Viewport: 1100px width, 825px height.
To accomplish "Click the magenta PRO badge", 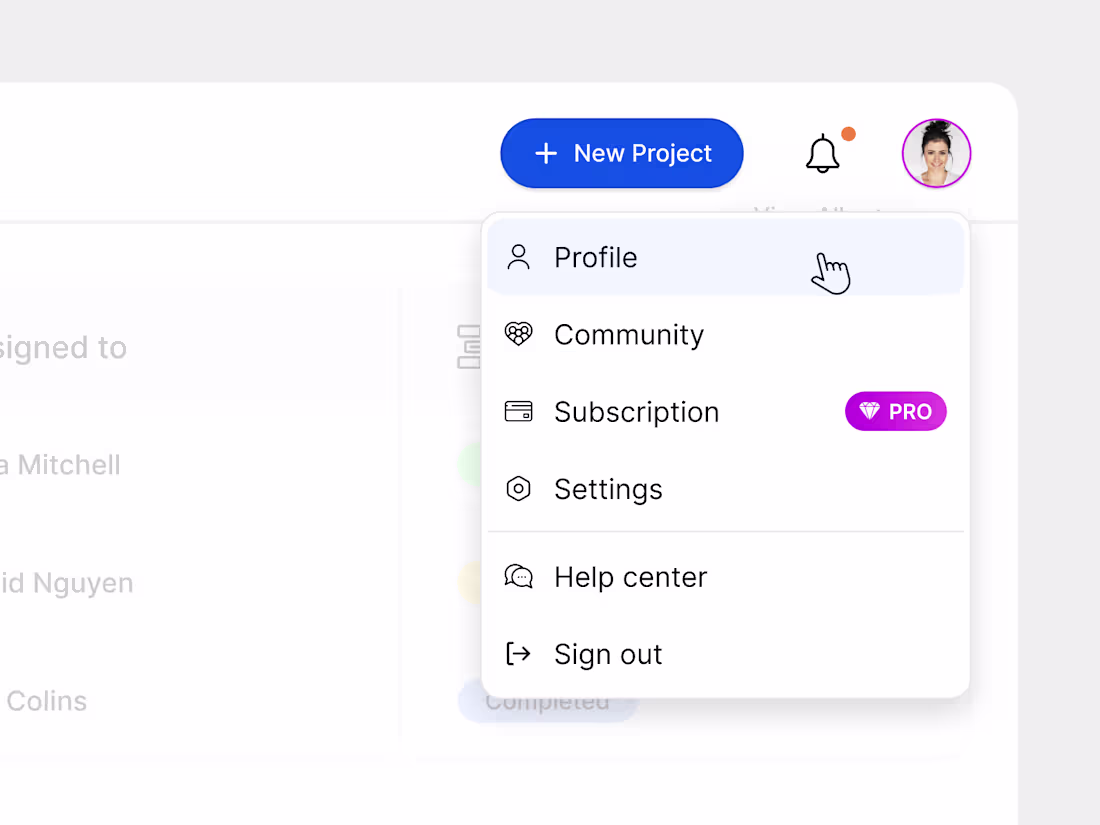I will 895,411.
